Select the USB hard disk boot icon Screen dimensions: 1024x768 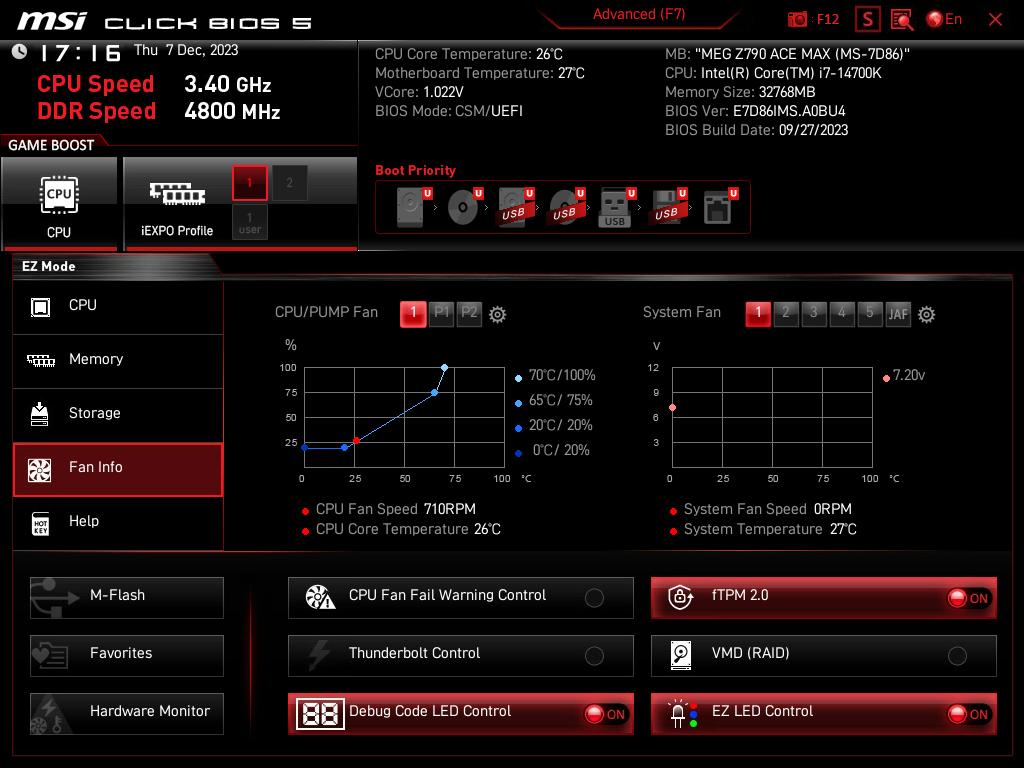515,207
